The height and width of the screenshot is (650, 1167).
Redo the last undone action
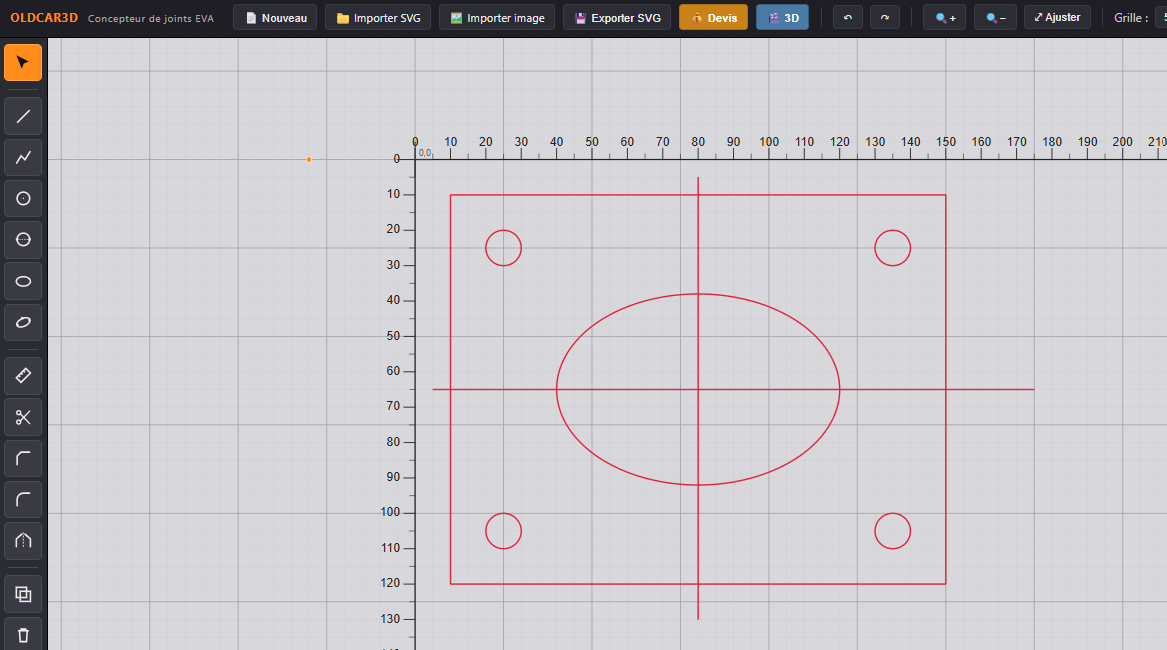pos(884,17)
